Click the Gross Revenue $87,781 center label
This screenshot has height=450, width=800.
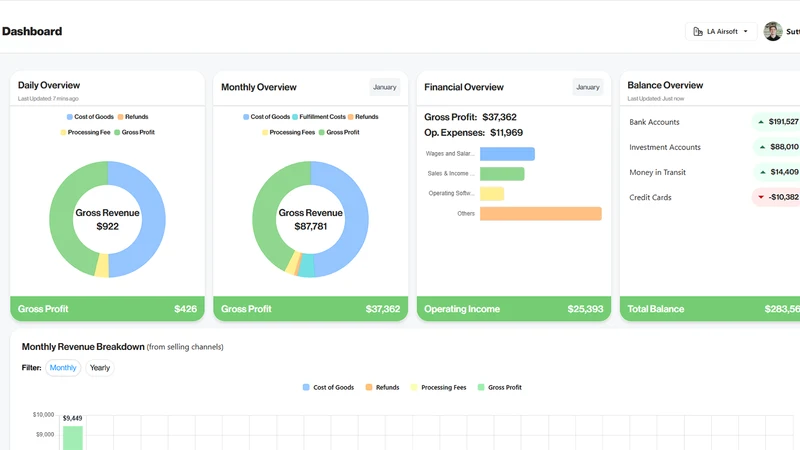coord(310,219)
